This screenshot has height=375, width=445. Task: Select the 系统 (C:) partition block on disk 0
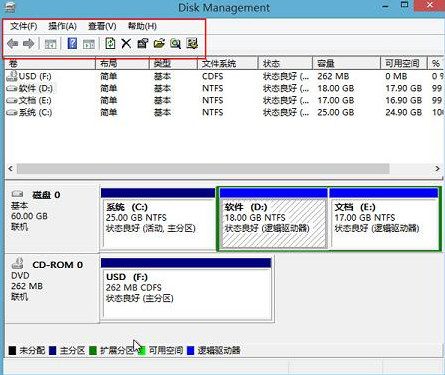pyautogui.click(x=158, y=219)
